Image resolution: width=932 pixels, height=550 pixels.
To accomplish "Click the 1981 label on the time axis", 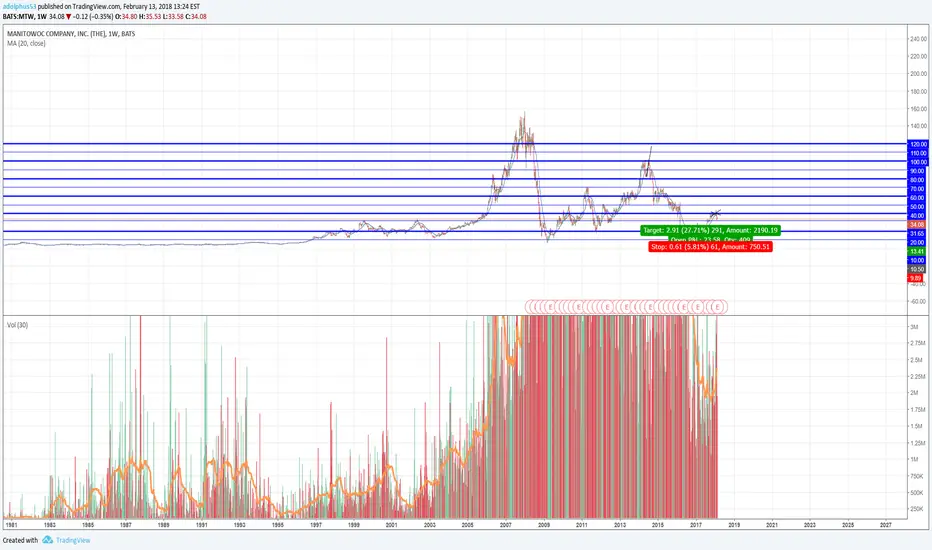I will tap(11, 525).
